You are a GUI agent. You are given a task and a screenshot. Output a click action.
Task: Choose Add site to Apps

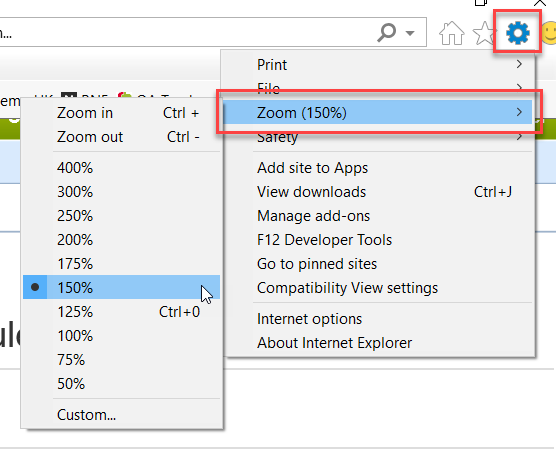tap(377, 168)
